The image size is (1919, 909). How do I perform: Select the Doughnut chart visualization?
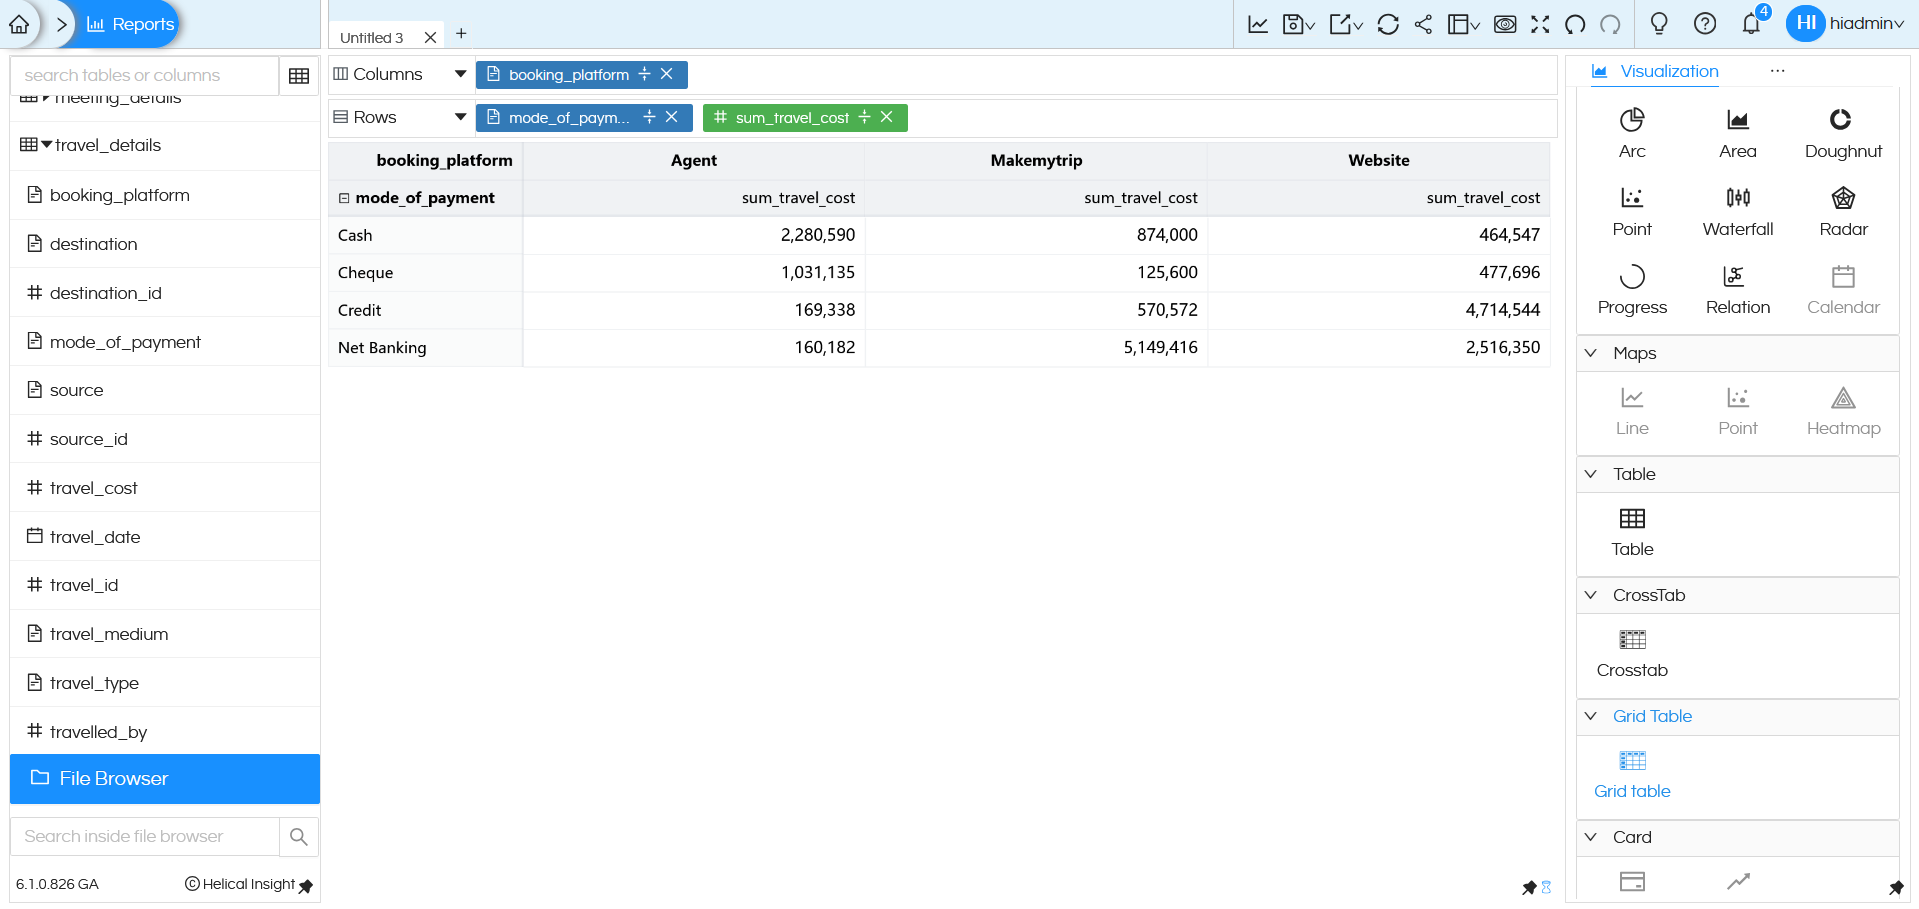pyautogui.click(x=1843, y=130)
